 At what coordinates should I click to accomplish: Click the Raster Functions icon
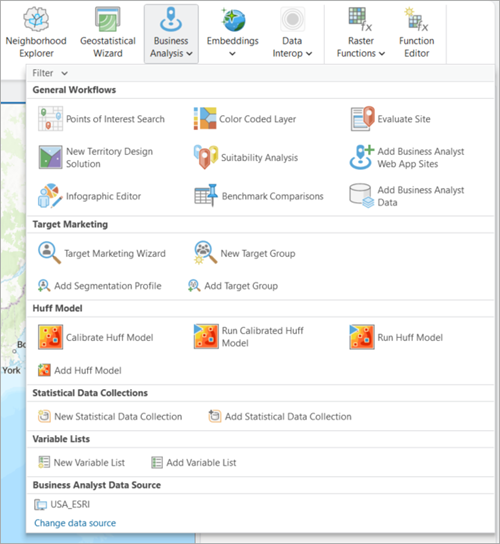(360, 19)
